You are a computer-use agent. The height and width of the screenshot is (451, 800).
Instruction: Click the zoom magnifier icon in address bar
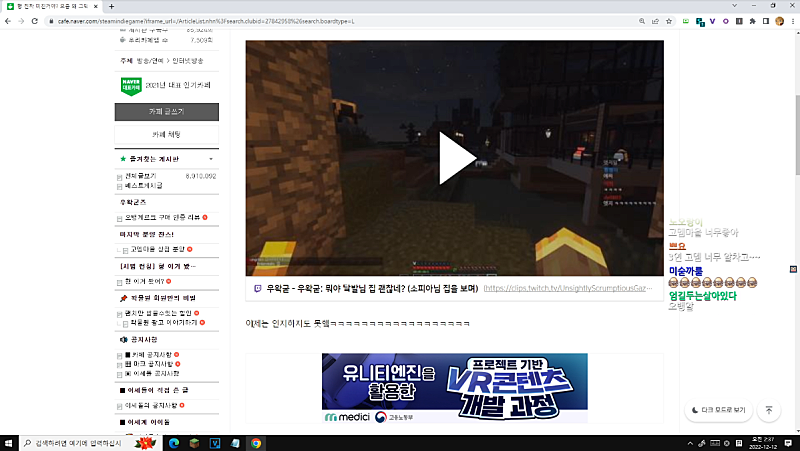pyautogui.click(x=642, y=21)
